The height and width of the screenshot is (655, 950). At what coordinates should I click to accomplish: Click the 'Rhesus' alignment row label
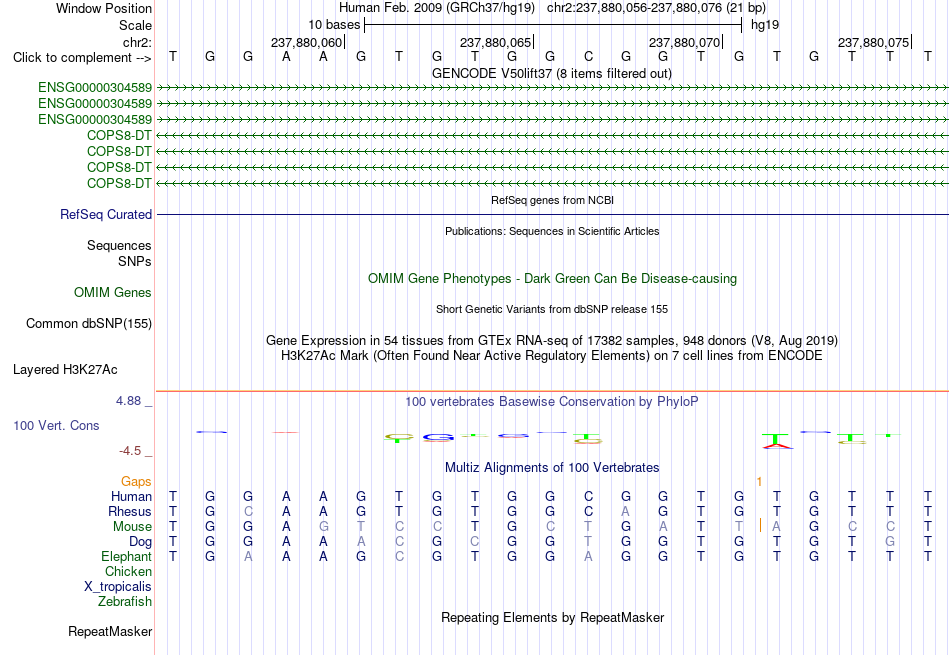130,512
